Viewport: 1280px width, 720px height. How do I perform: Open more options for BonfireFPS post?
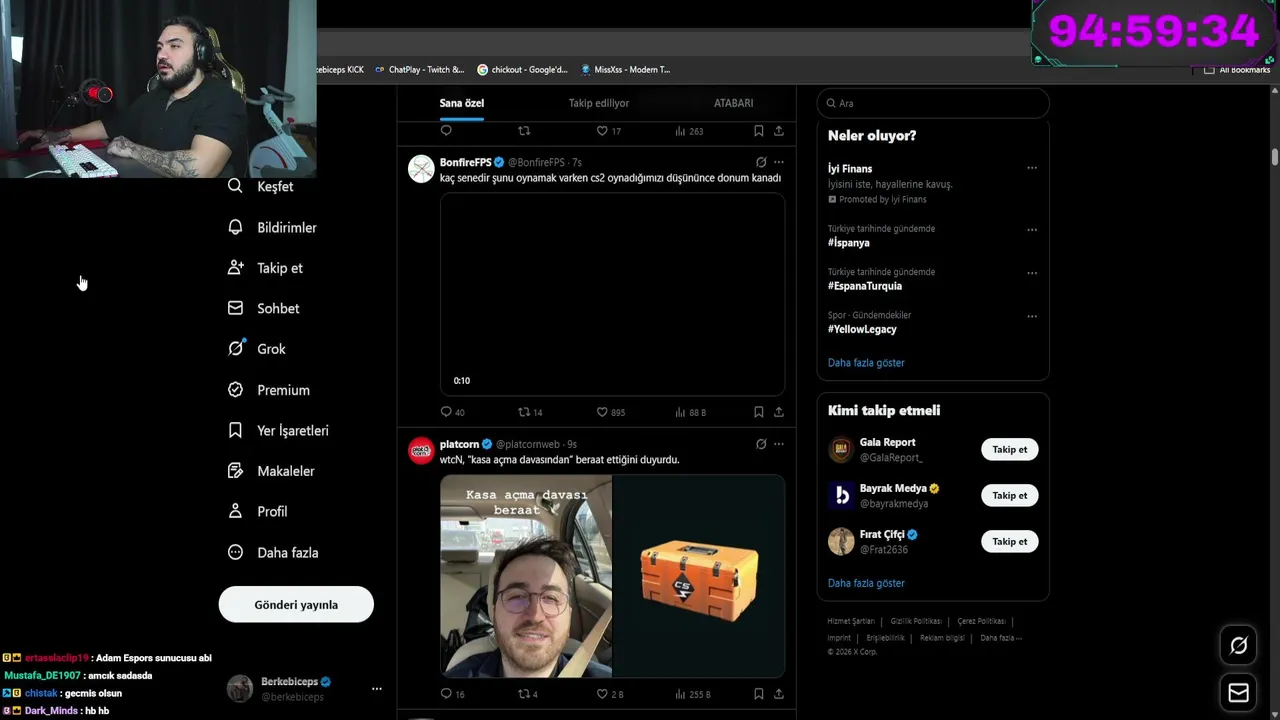pos(779,162)
